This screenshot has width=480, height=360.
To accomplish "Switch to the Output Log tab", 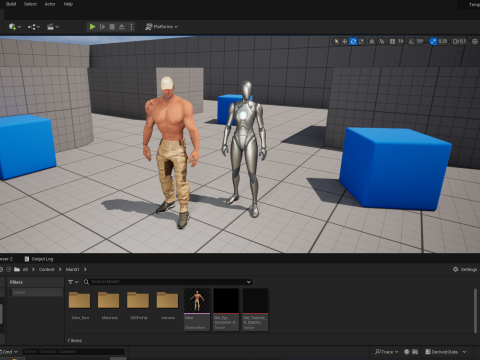I will point(39,259).
